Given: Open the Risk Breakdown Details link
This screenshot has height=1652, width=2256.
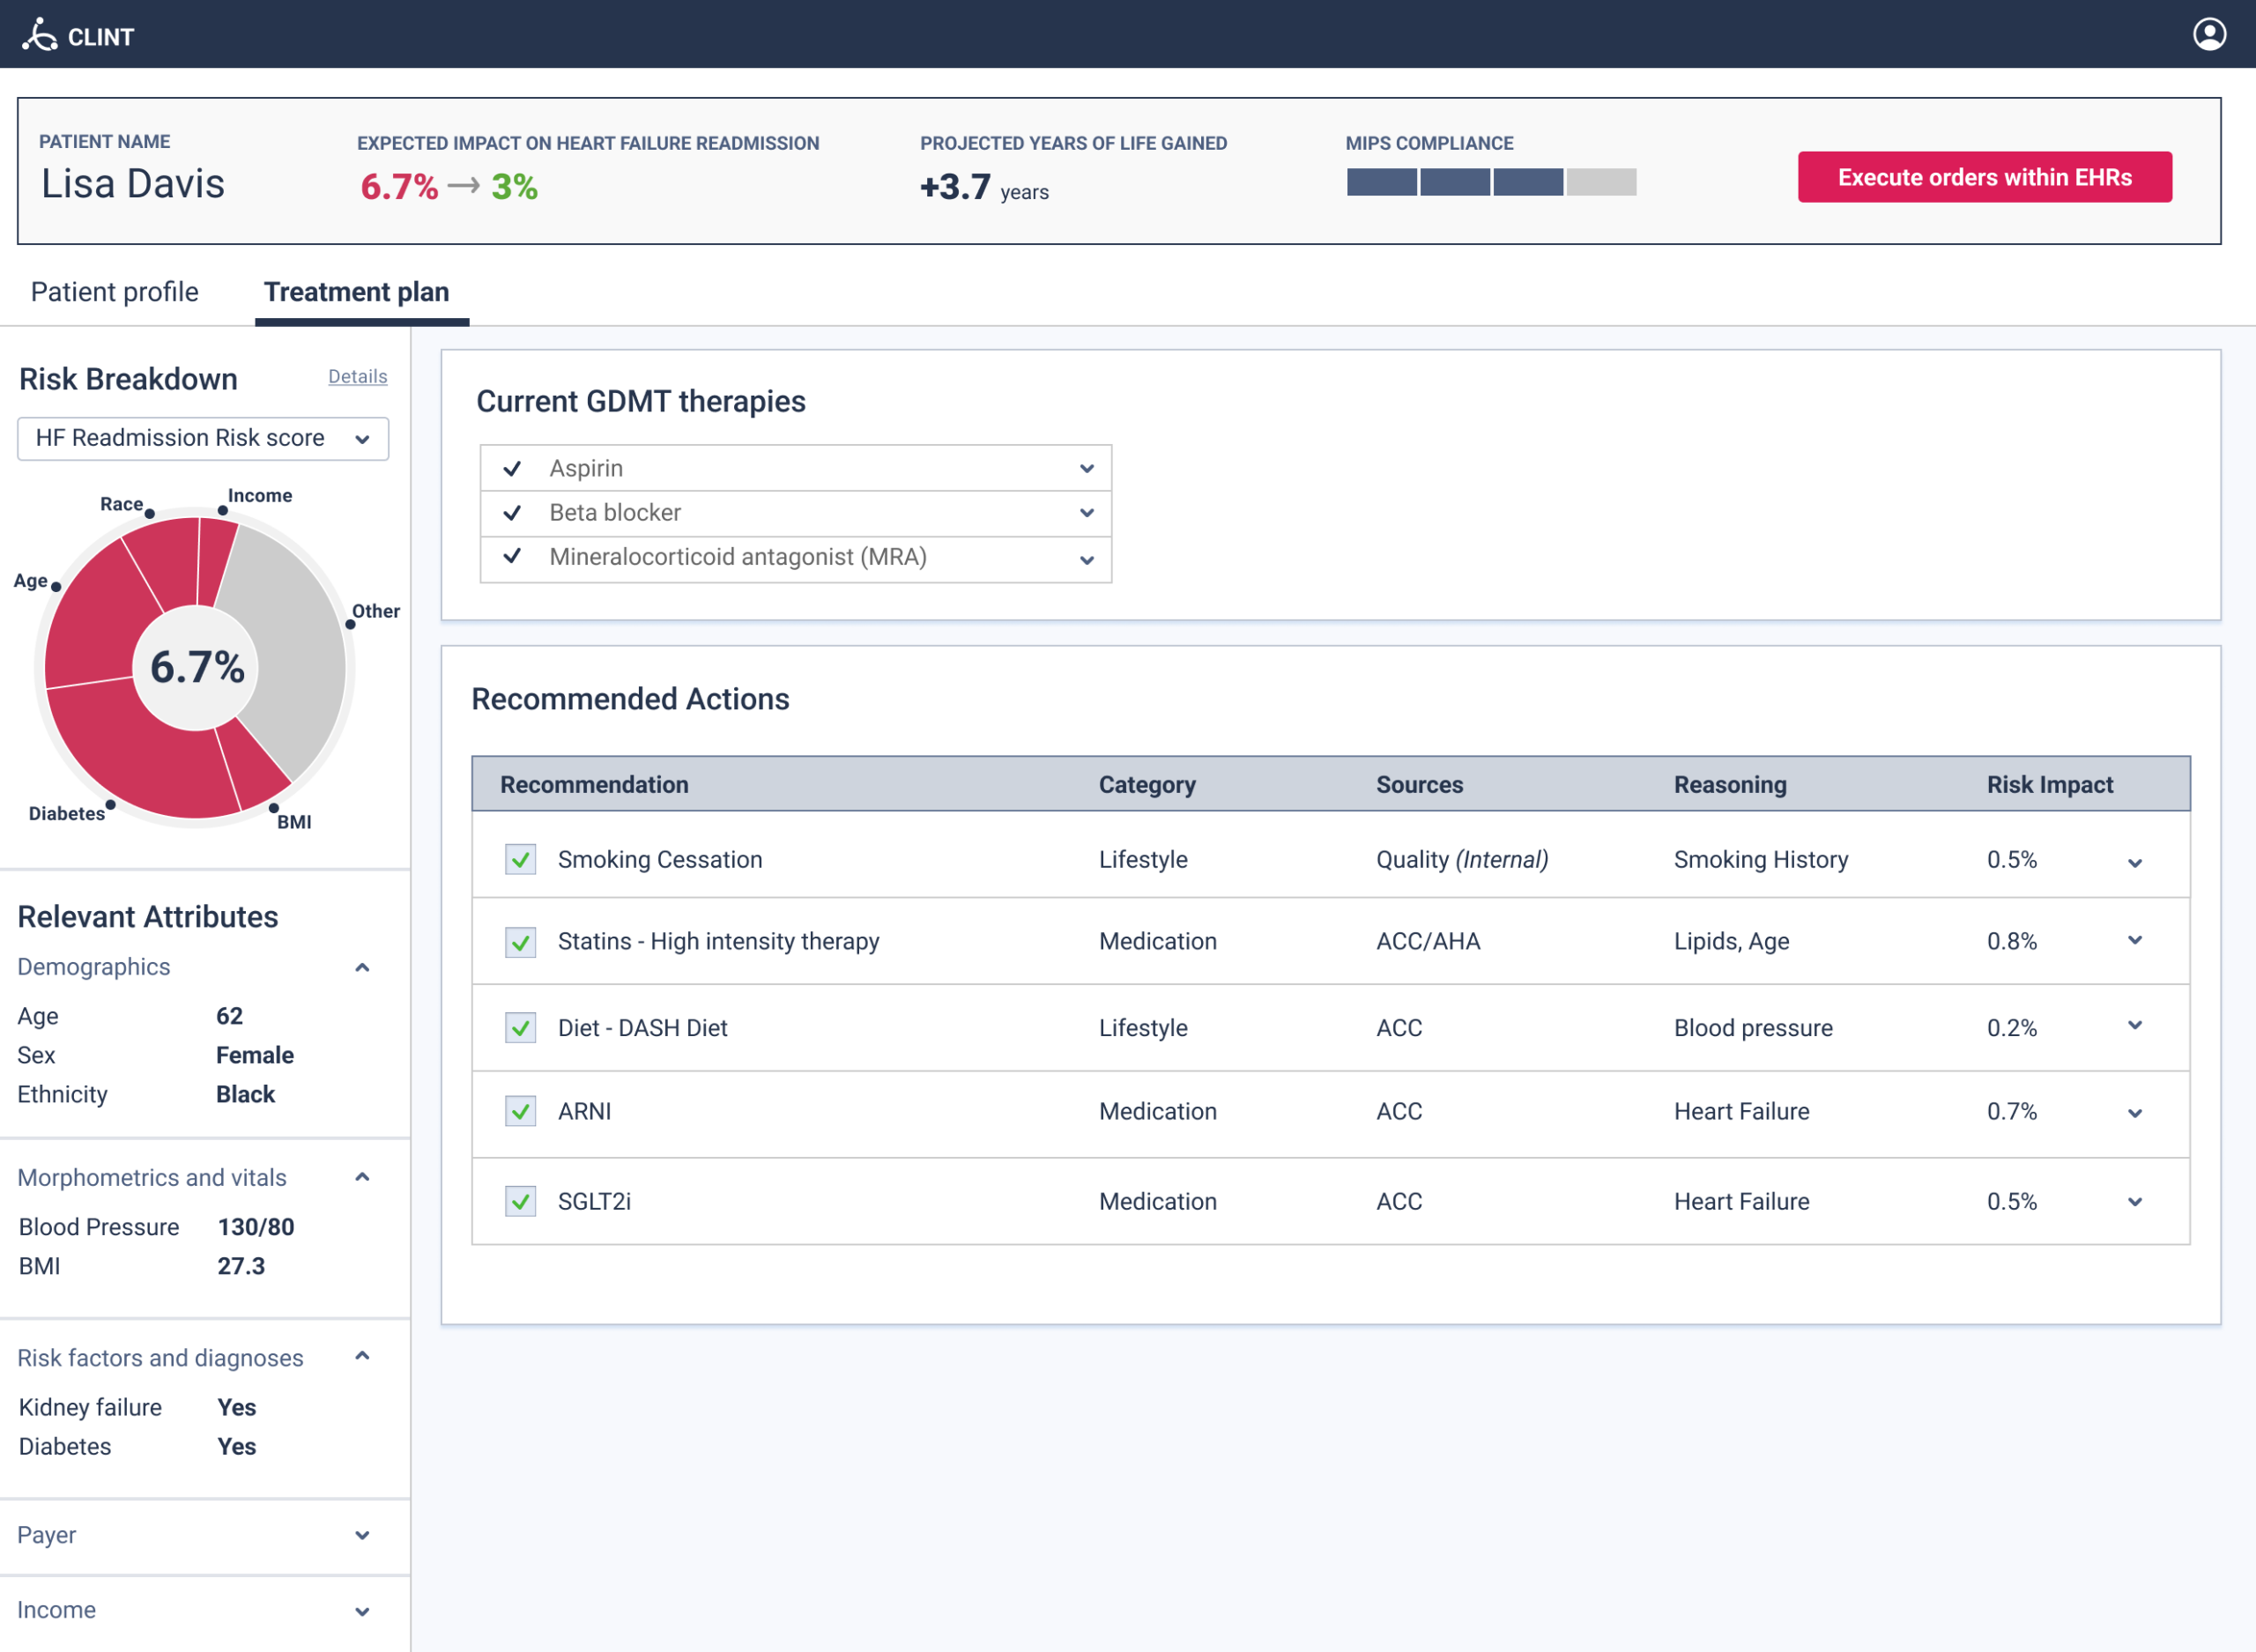Looking at the screenshot, I should coord(357,376).
